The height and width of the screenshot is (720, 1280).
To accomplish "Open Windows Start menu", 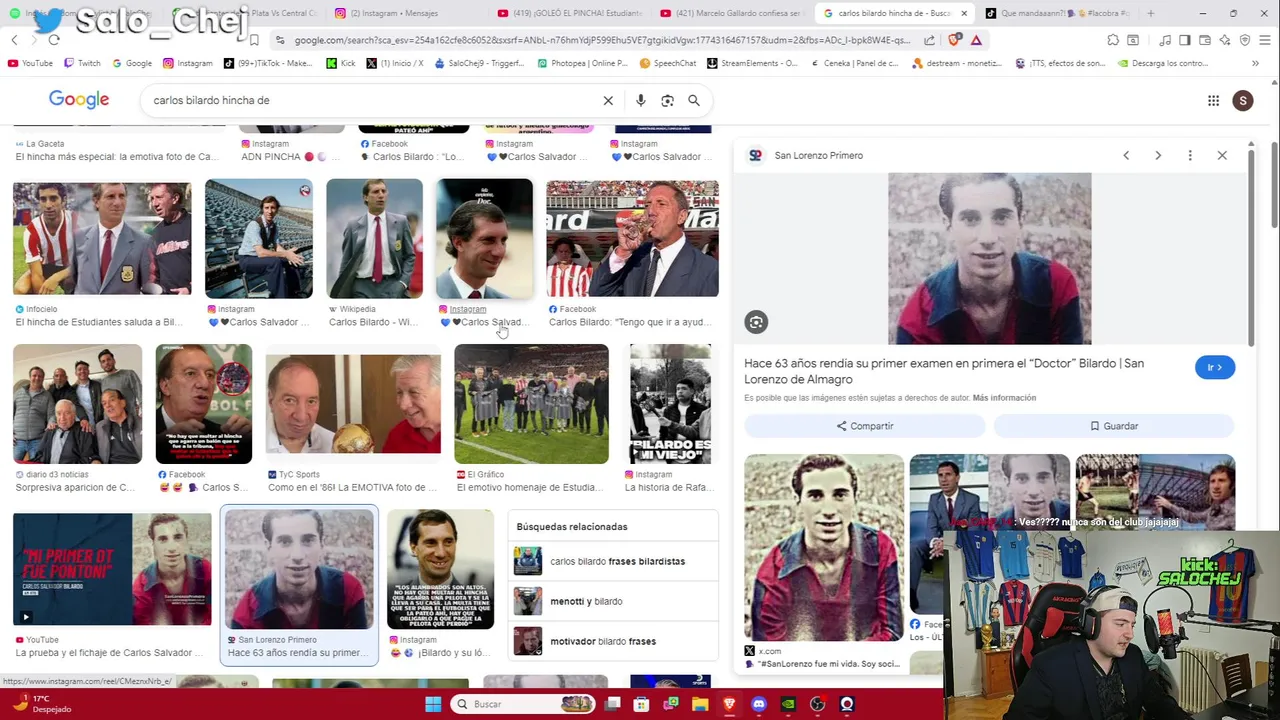I will click(x=433, y=704).
